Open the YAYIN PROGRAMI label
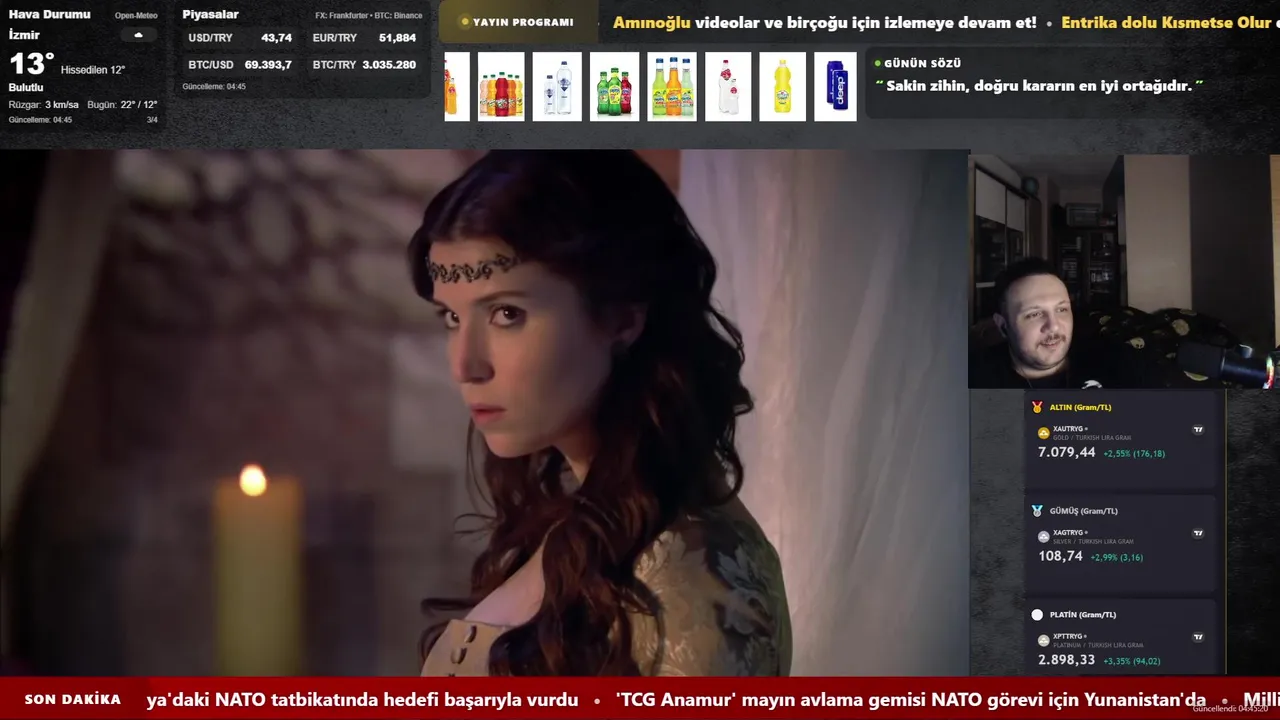This screenshot has height=720, width=1280. point(523,22)
